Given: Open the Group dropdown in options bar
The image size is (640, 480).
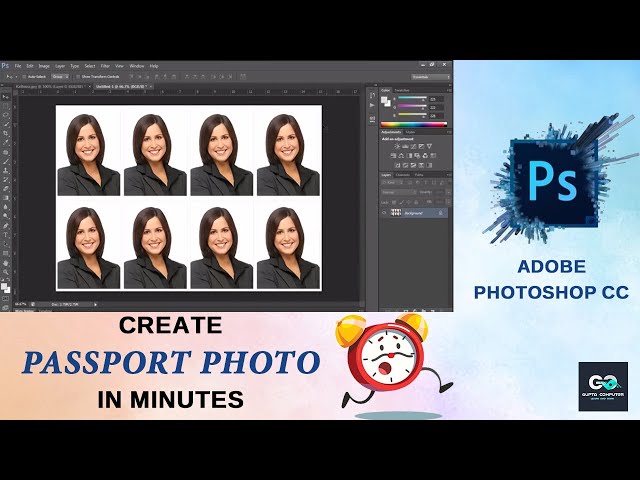Looking at the screenshot, I should pyautogui.click(x=60, y=77).
